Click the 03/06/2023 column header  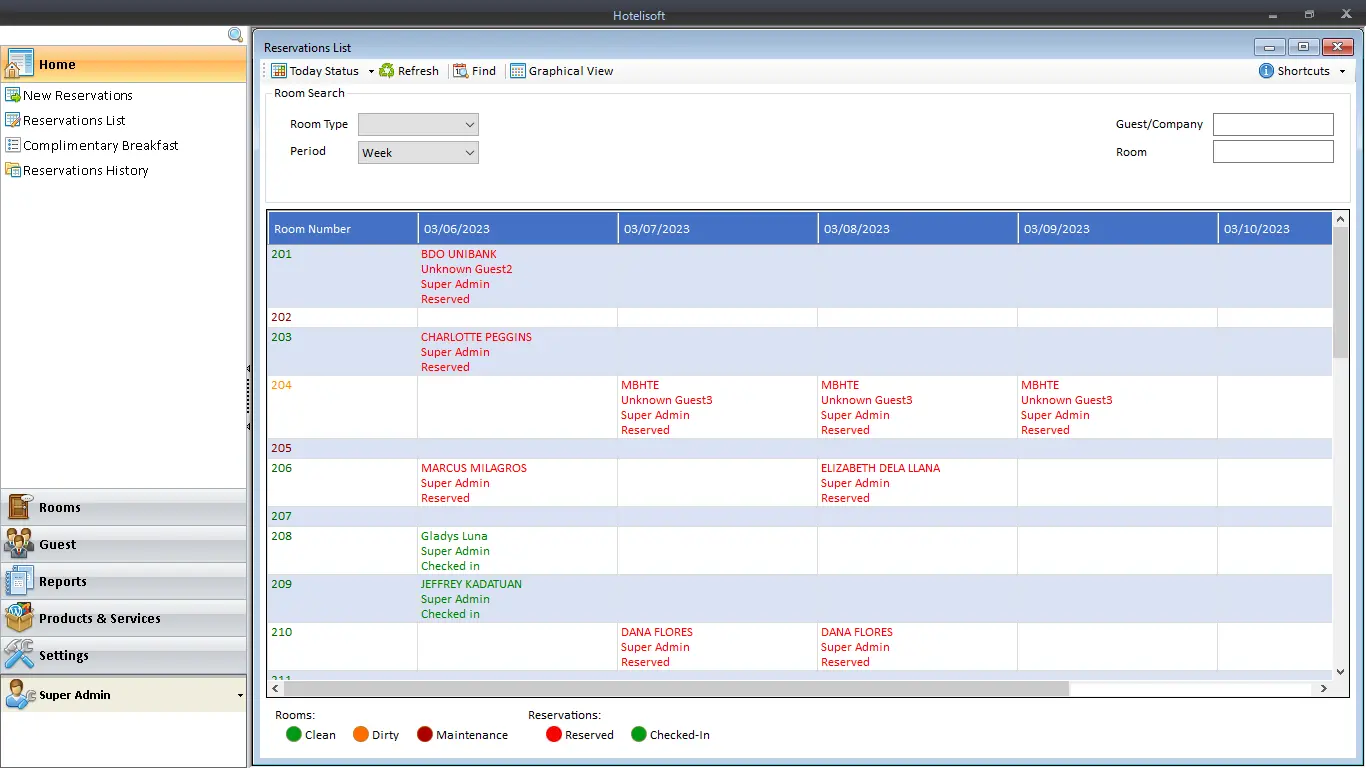[518, 228]
